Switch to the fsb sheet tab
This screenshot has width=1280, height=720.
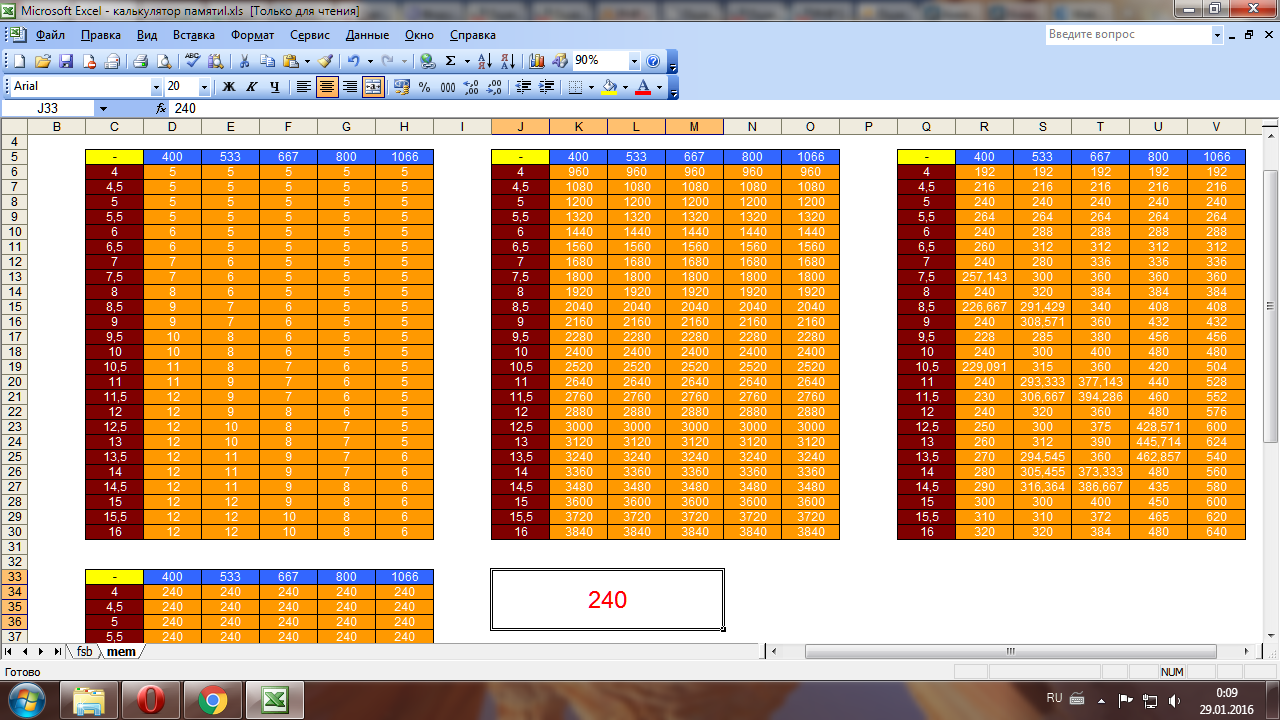[85, 652]
